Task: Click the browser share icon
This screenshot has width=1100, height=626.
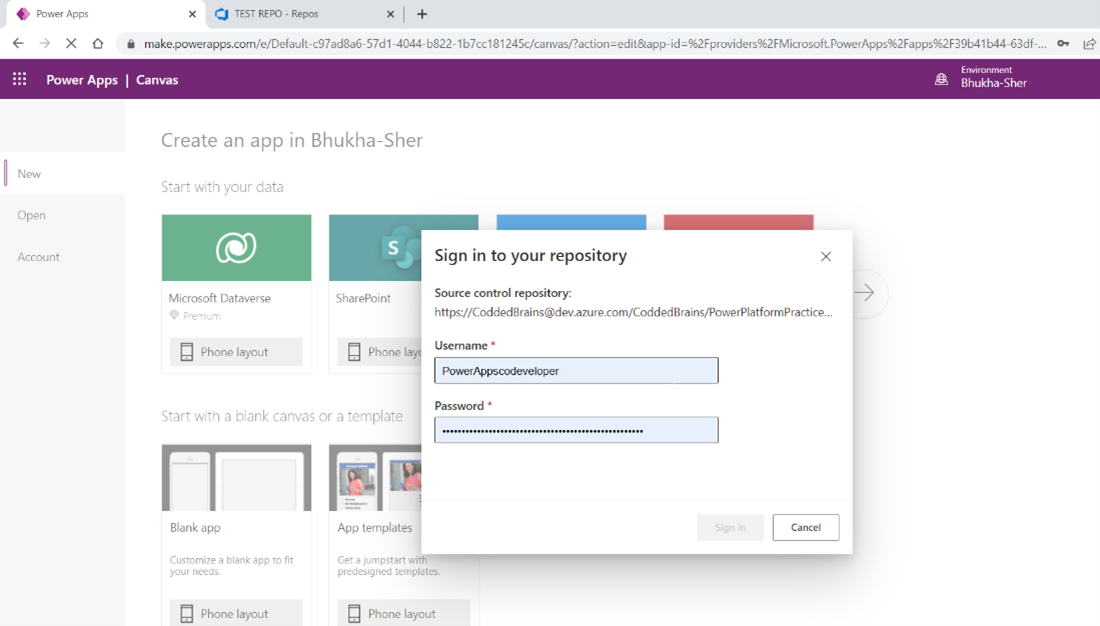Action: 1090,44
